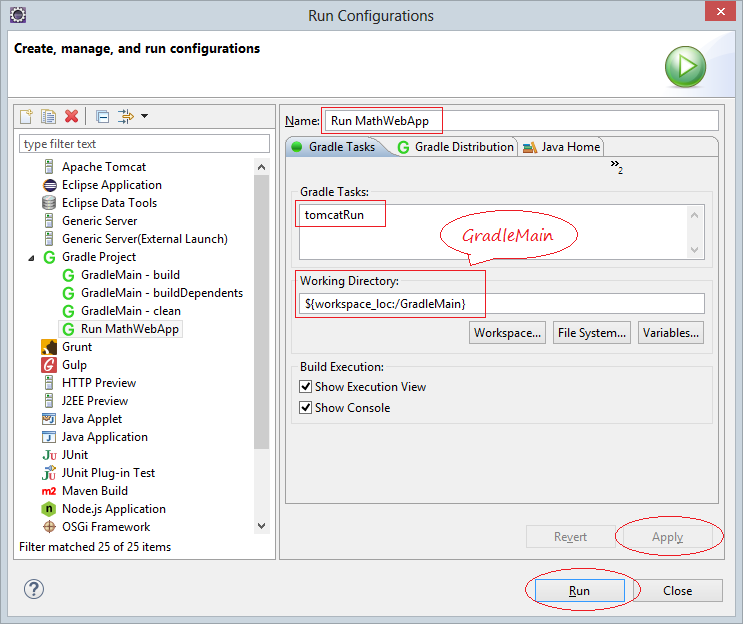Click the Apache Tomcat server icon

click(x=49, y=167)
